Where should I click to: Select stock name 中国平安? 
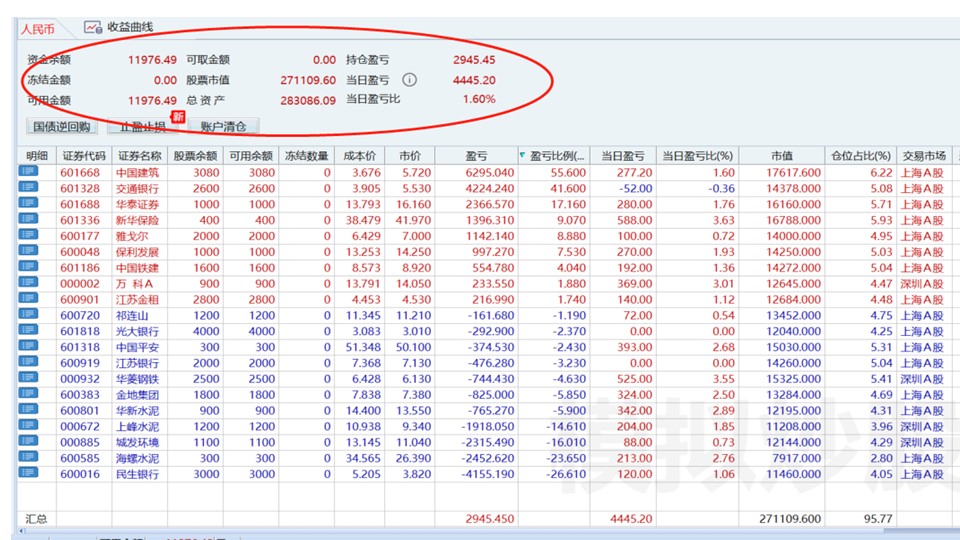point(138,347)
